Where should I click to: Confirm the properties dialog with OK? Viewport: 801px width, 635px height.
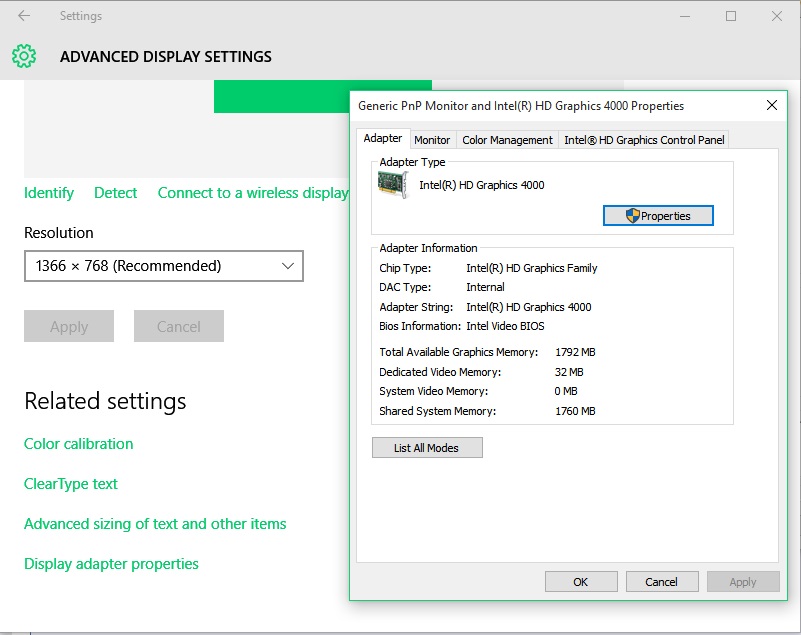point(581,582)
